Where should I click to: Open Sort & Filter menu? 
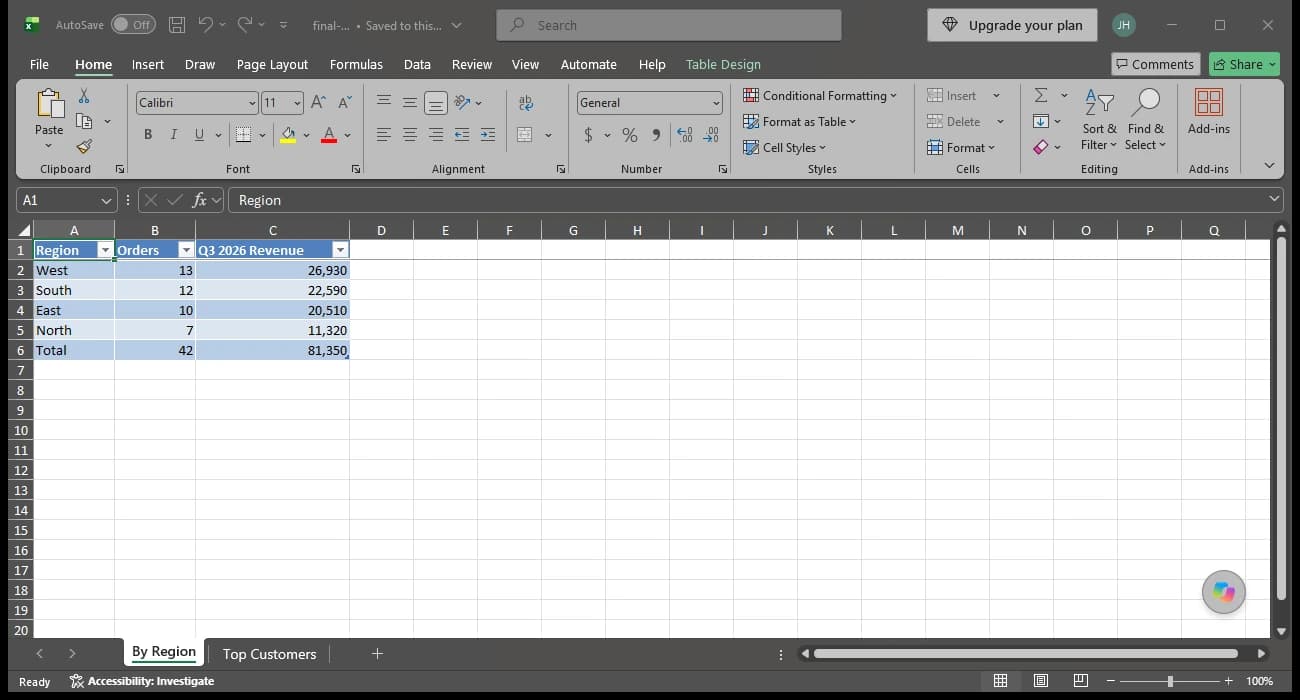coord(1099,120)
